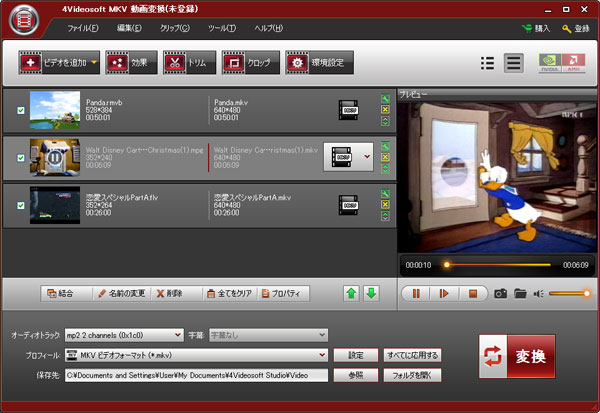Open the 効果 (Effect) tool
The width and height of the screenshot is (600, 413).
pyautogui.click(x=131, y=62)
